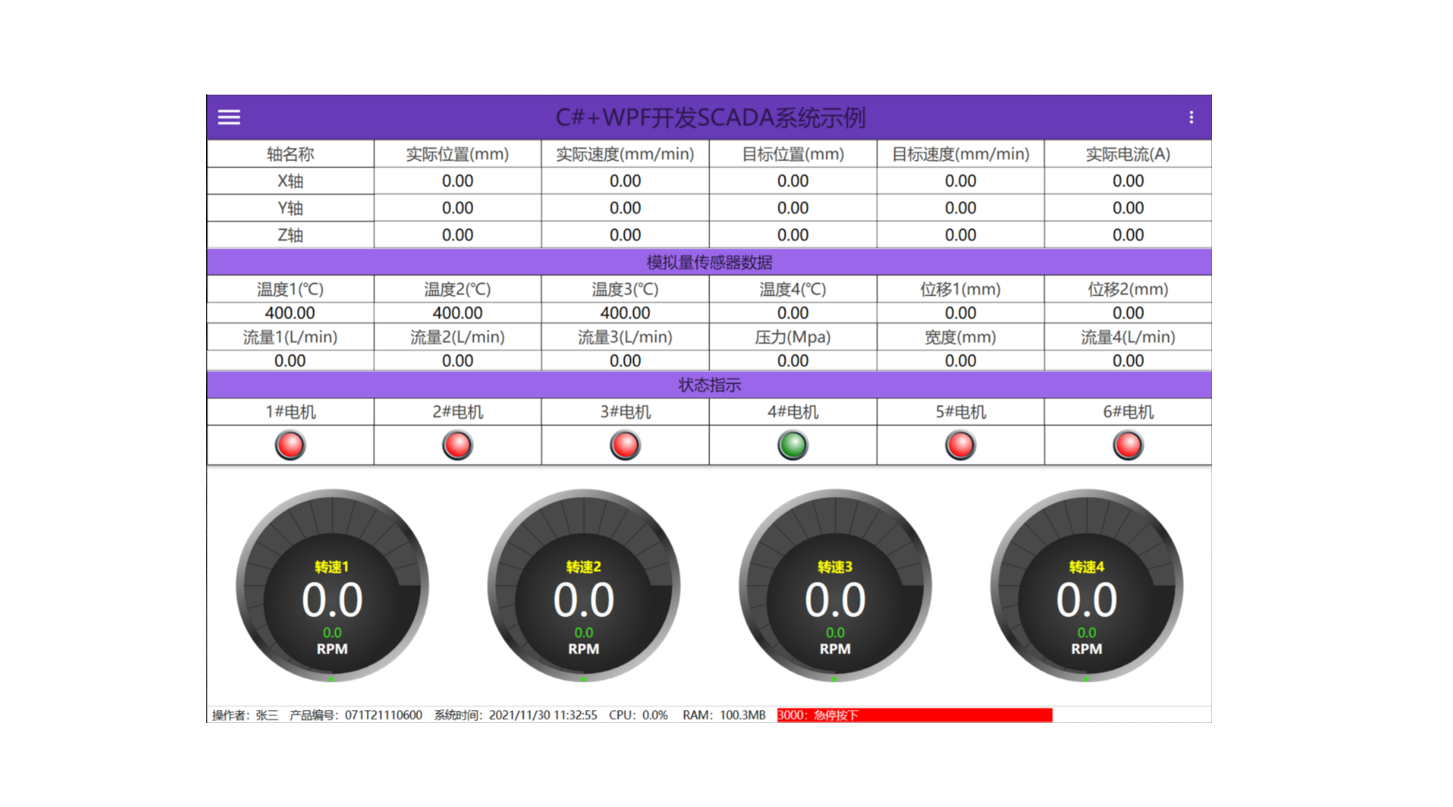
Task: Select the 状态指示 section header
Action: [x=709, y=385]
